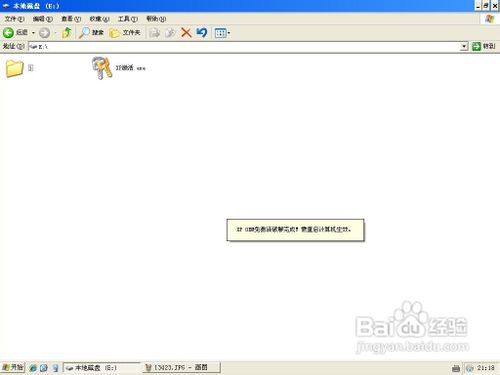Delete selection with the red X icon

click(x=186, y=33)
